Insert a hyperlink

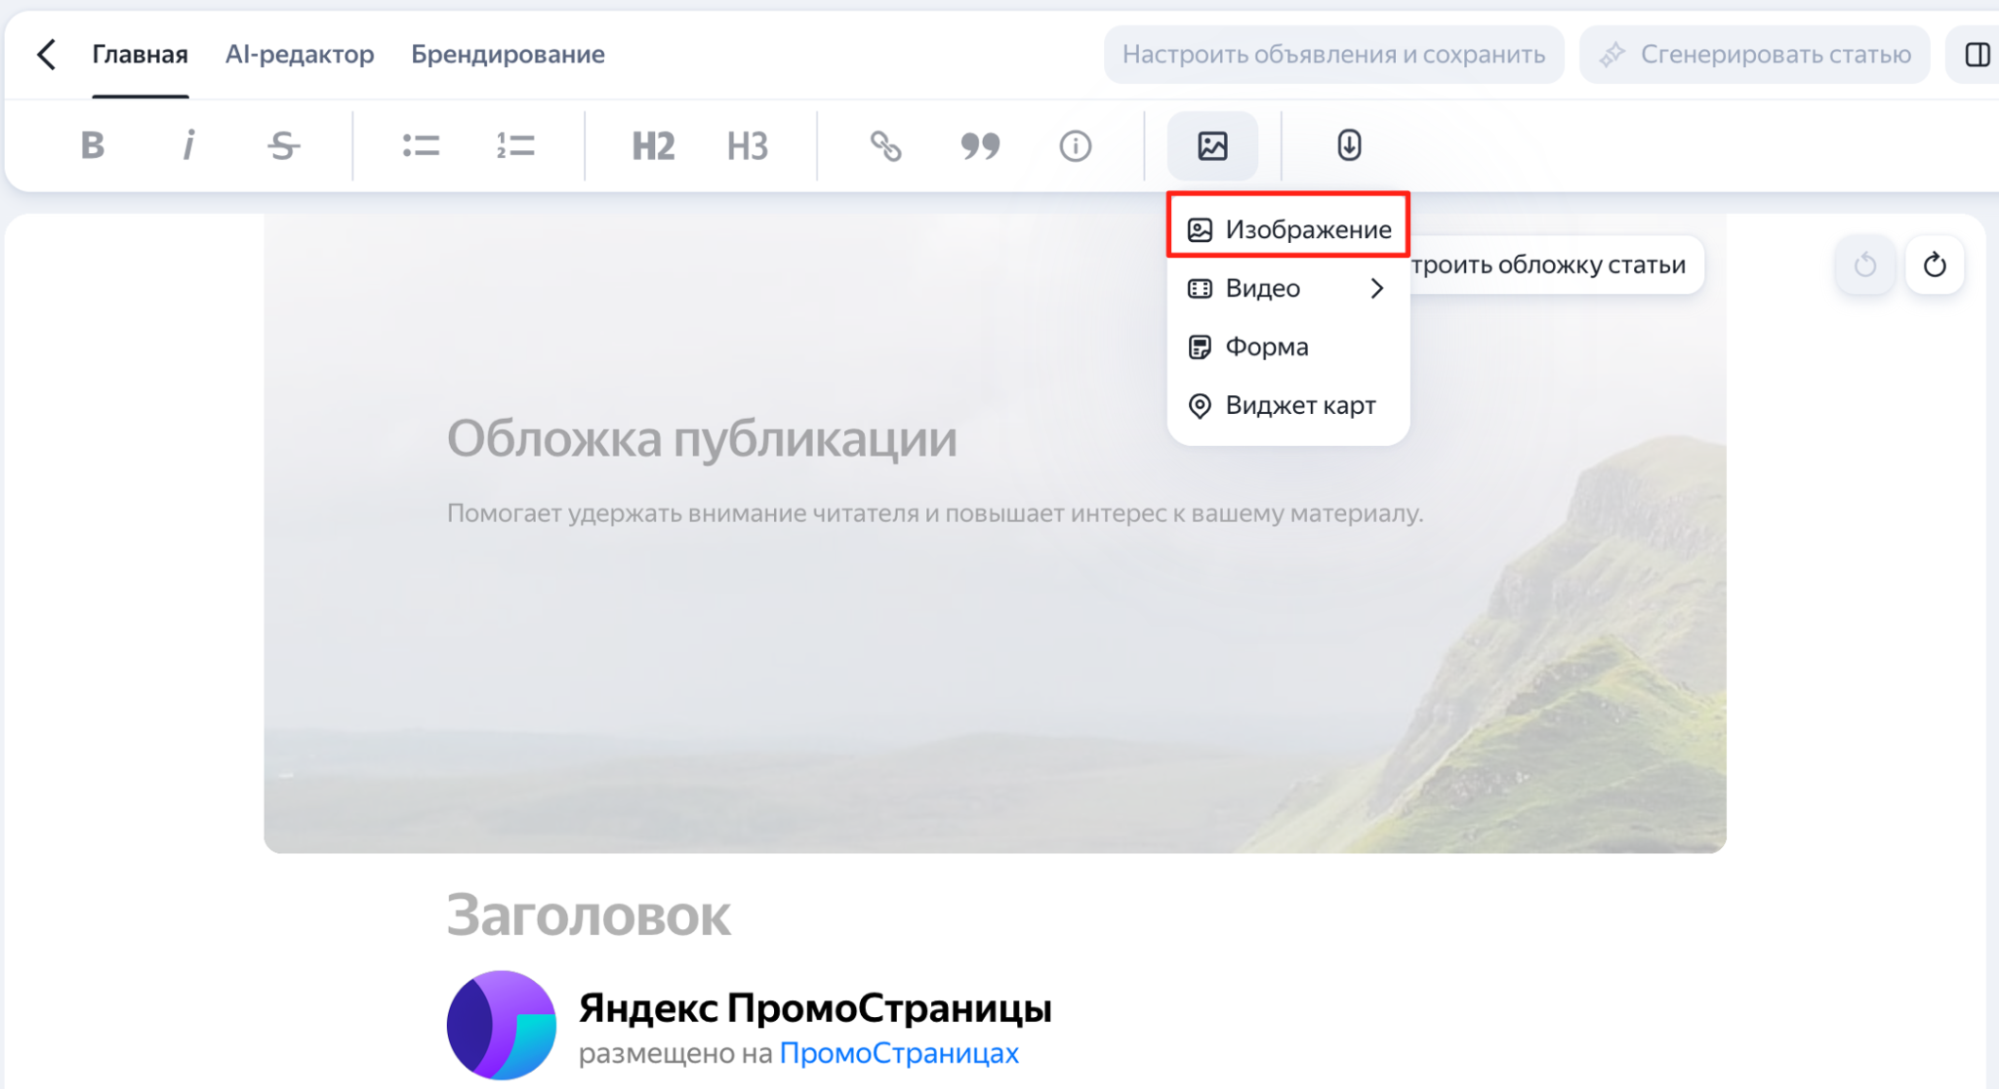point(885,146)
